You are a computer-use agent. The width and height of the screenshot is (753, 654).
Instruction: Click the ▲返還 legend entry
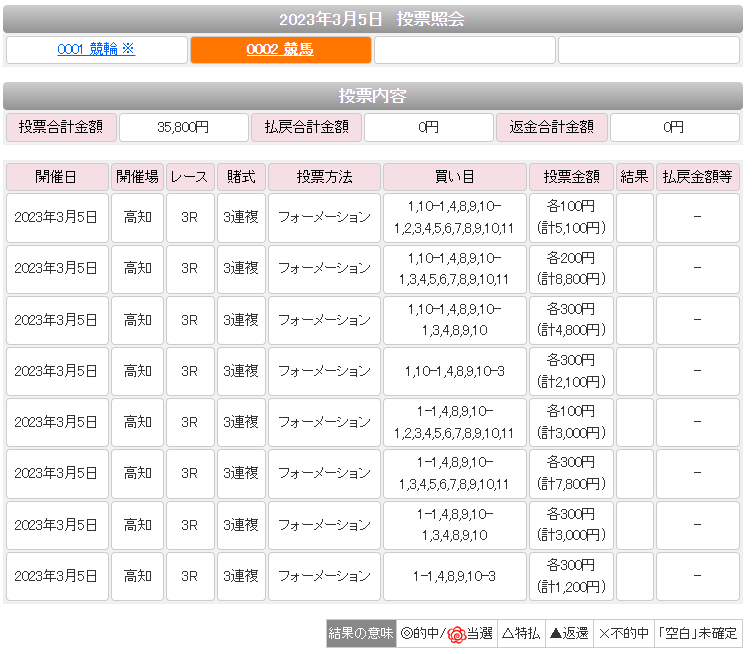[x=570, y=633]
